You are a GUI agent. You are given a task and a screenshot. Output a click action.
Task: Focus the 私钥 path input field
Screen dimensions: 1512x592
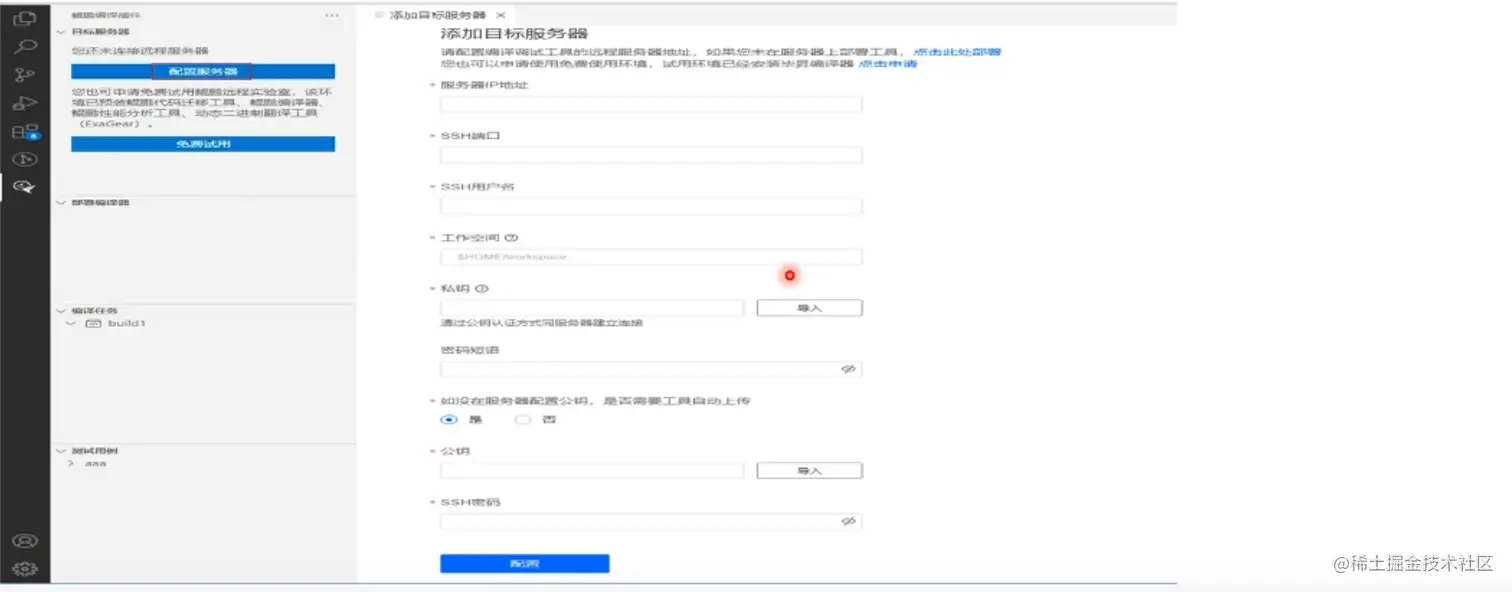tap(592, 308)
